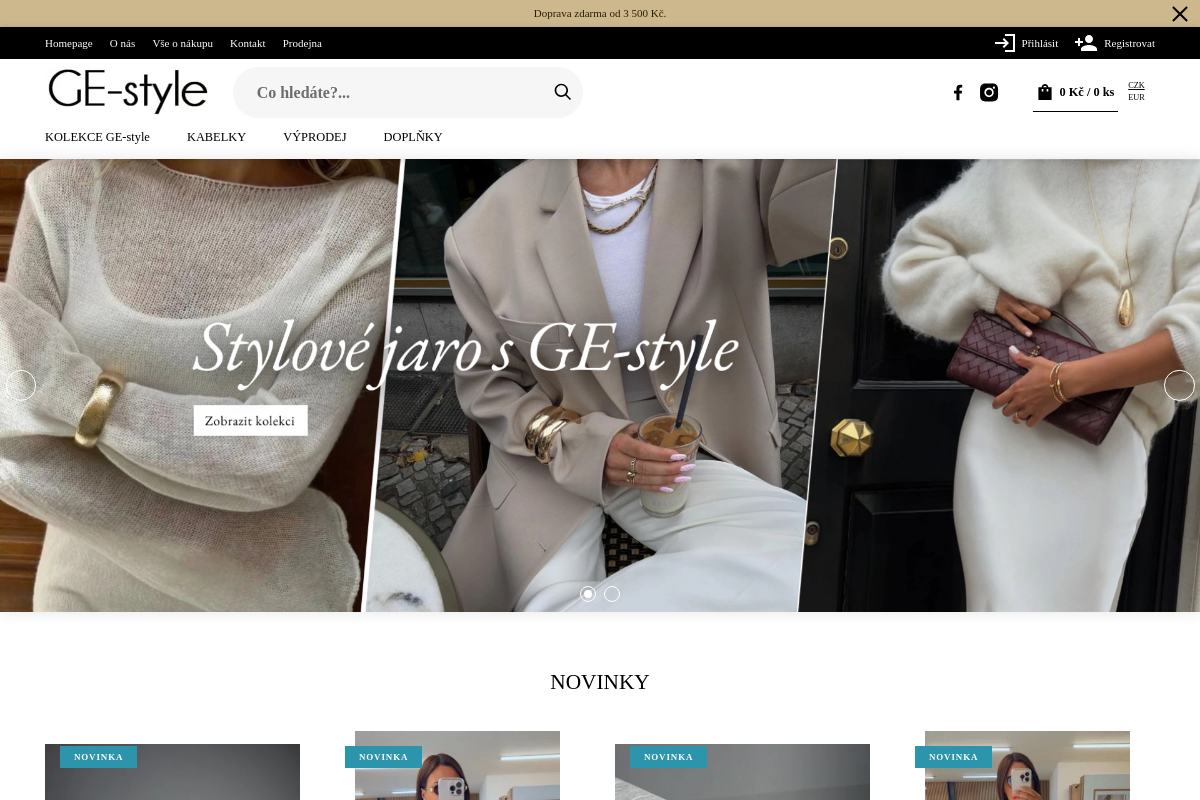Open the first Novinka product thumbnail
The image size is (1200, 800).
click(x=172, y=778)
